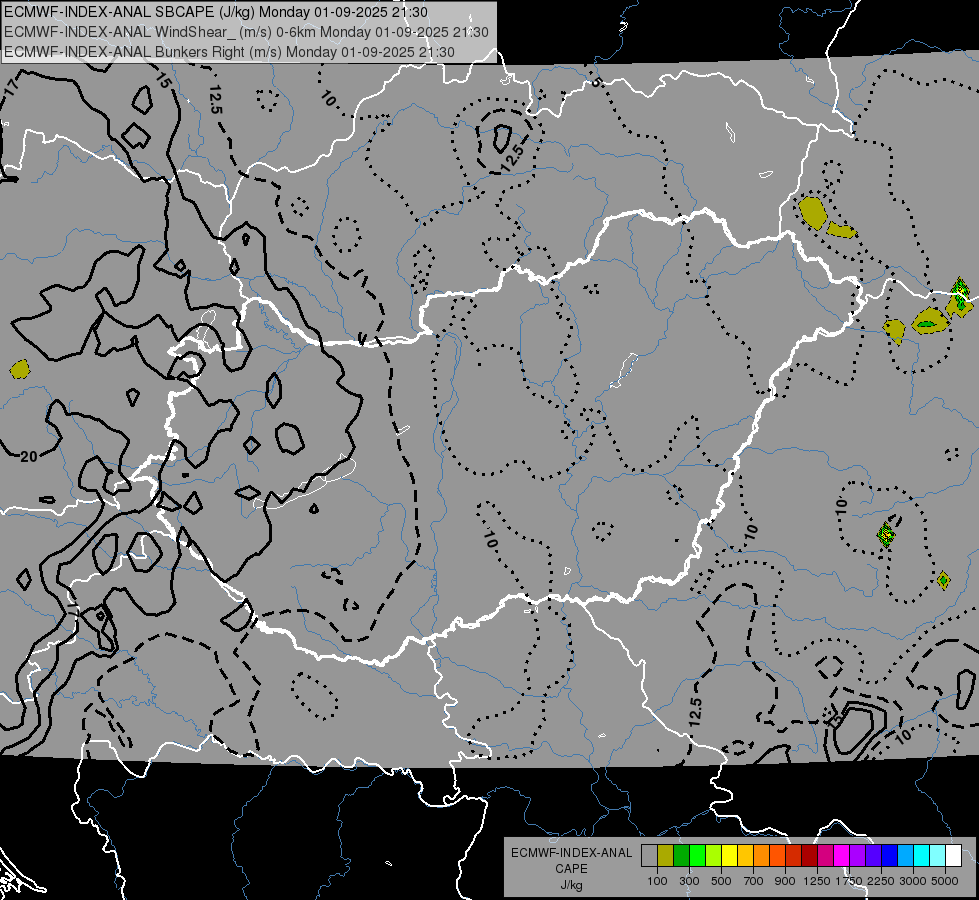This screenshot has width=979, height=900.
Task: Click the amber gold legend swatch
Action: (745, 855)
